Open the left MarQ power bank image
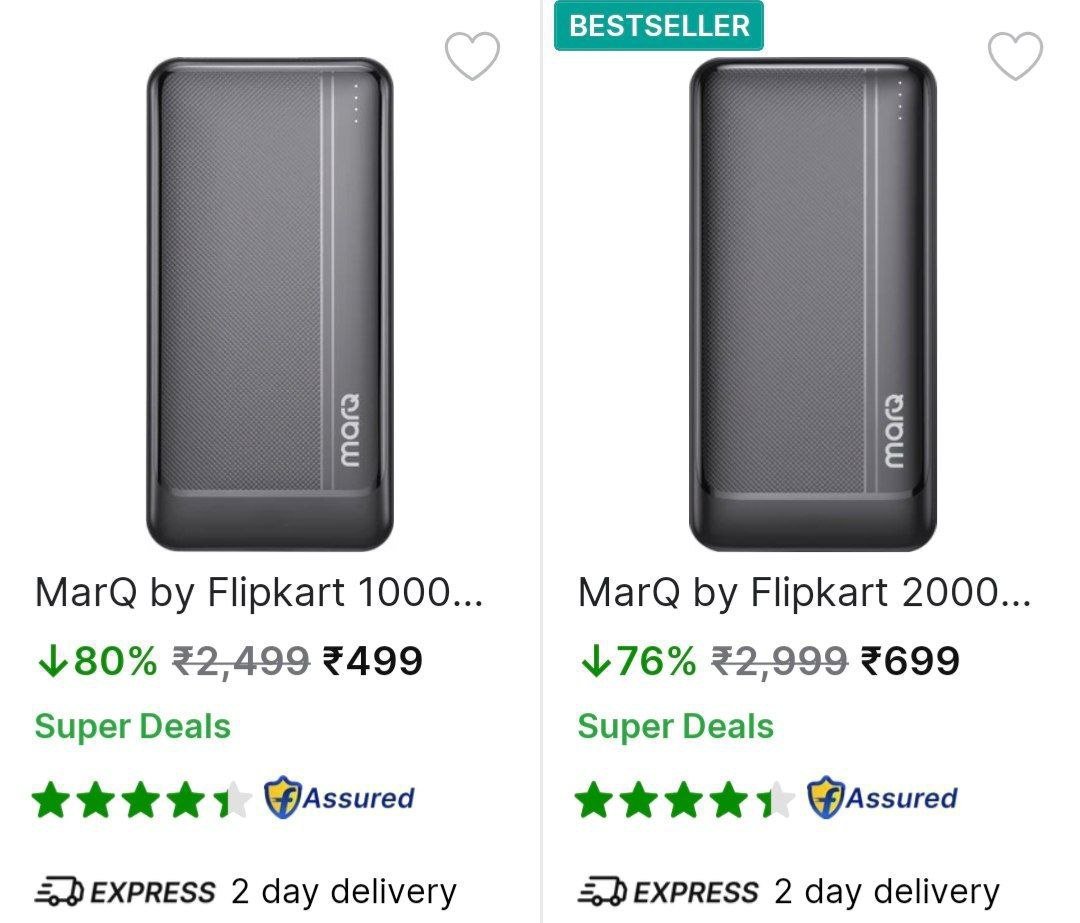This screenshot has height=923, width=1080. click(x=270, y=303)
